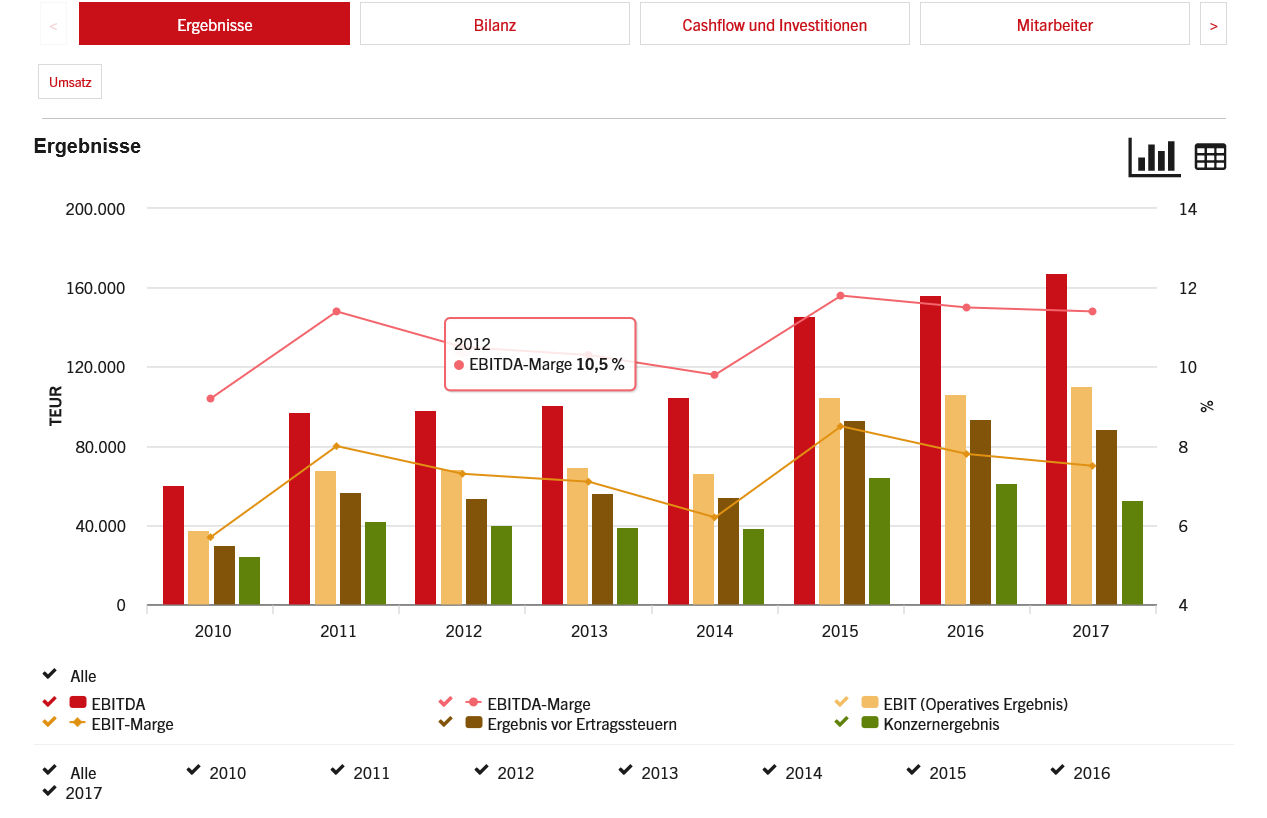Image resolution: width=1267 pixels, height=818 pixels.
Task: Switch to the table view icon
Action: (x=1210, y=156)
